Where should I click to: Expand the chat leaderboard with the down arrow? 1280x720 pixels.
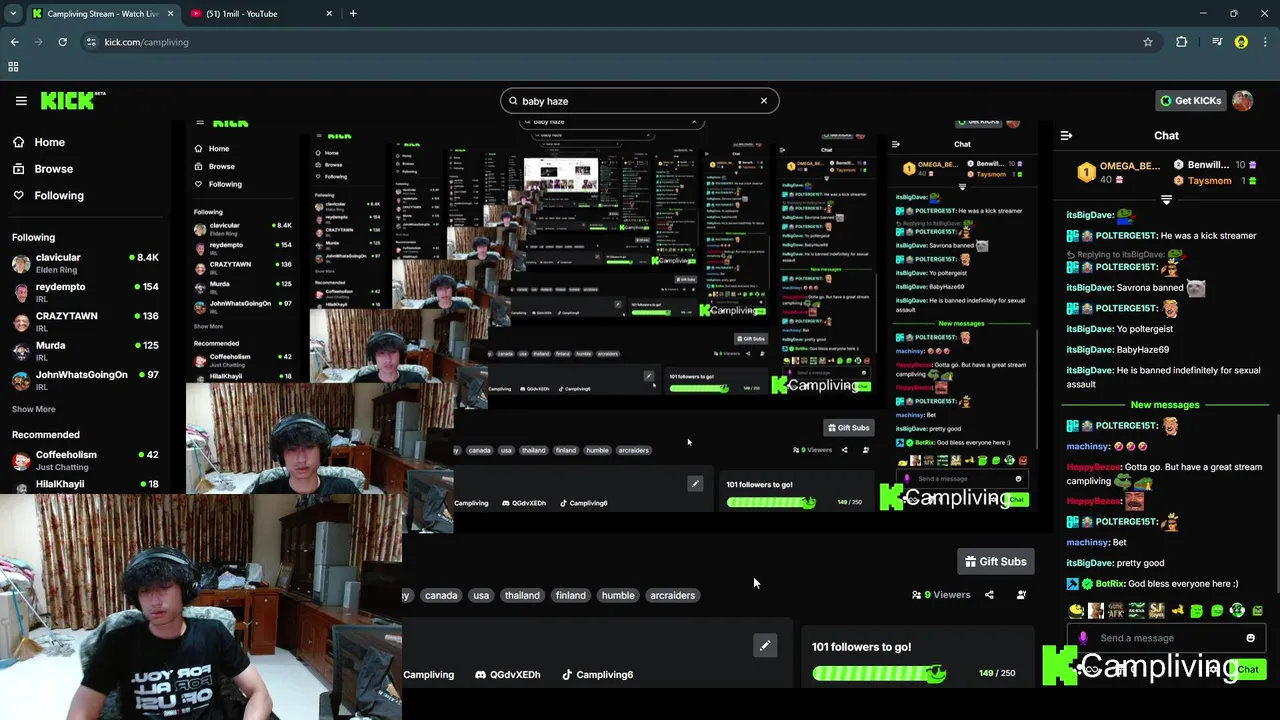coord(1166,201)
